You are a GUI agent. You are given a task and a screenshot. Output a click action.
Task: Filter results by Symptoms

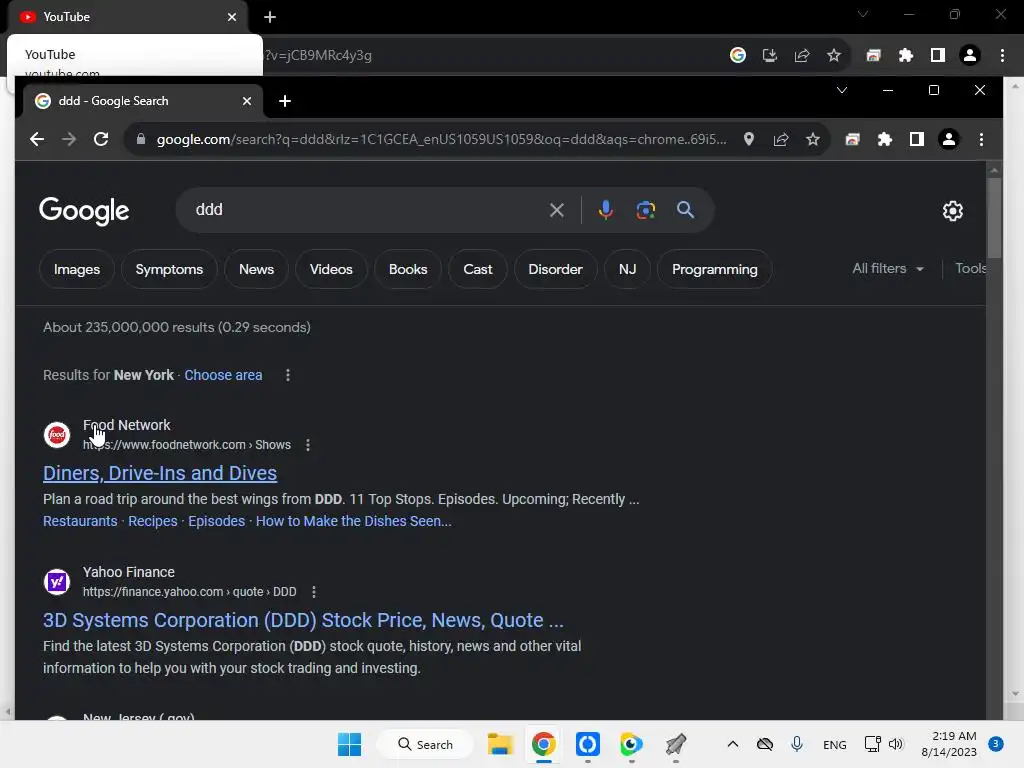click(x=169, y=269)
